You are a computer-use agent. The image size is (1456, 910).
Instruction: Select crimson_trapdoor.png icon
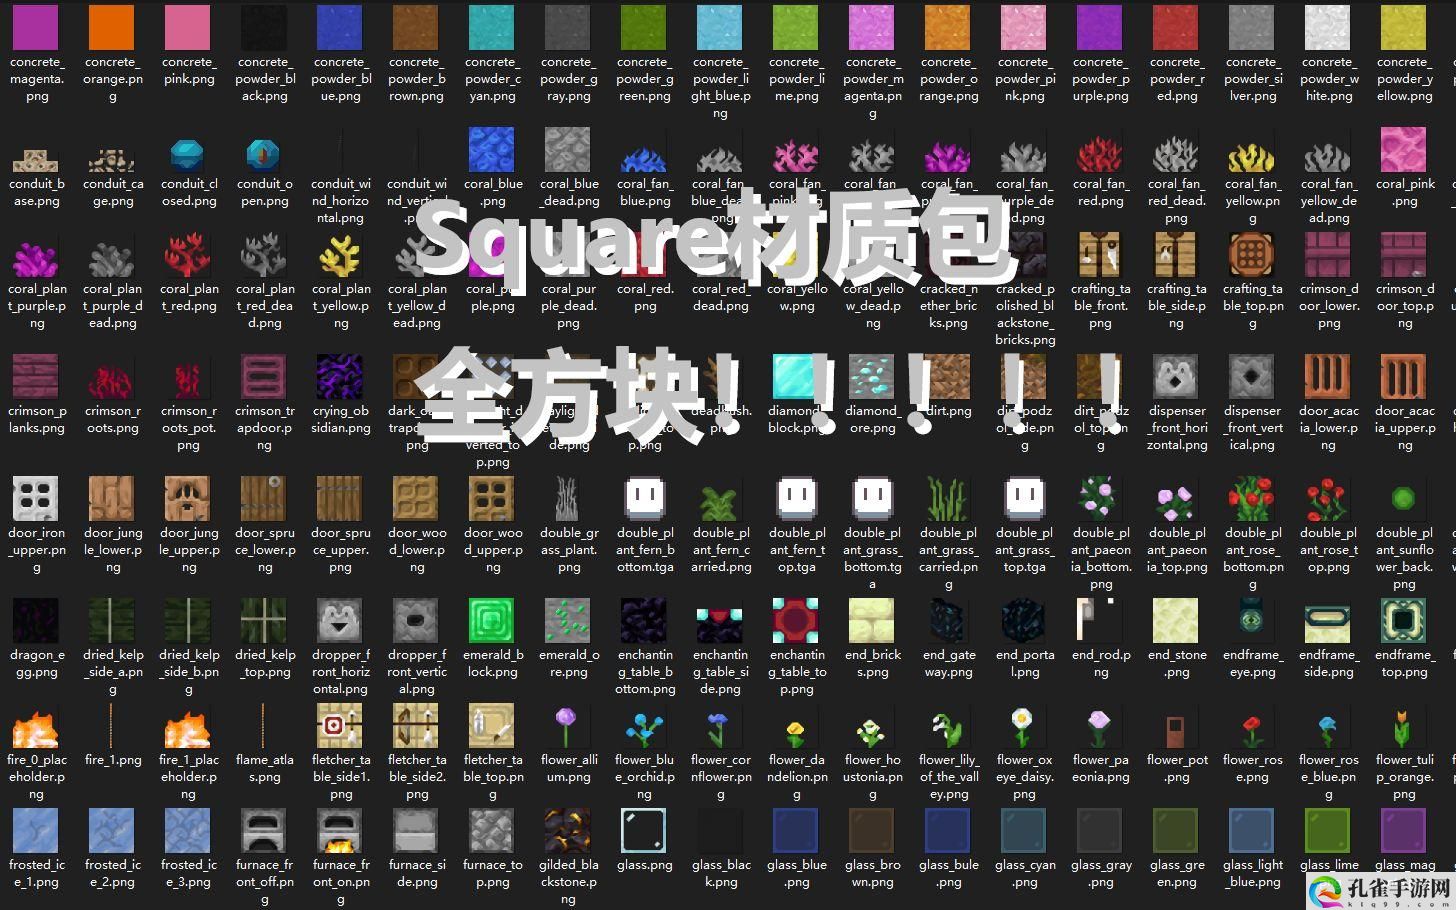click(x=264, y=376)
